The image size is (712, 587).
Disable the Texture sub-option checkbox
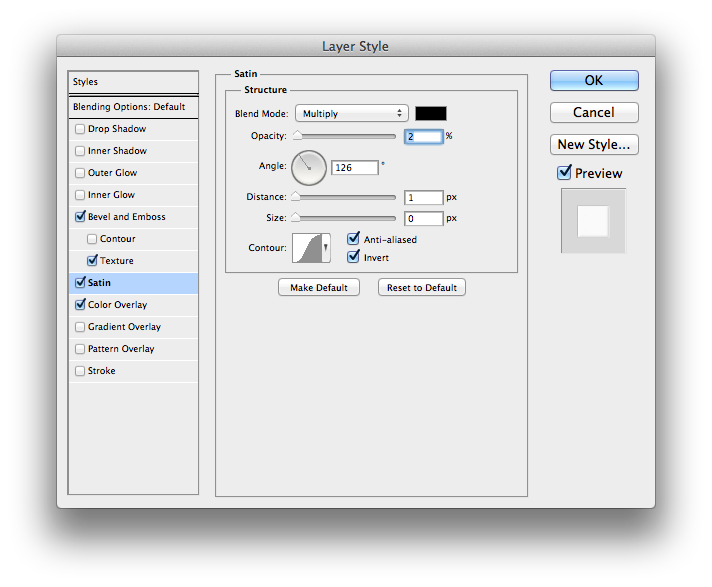tap(92, 261)
